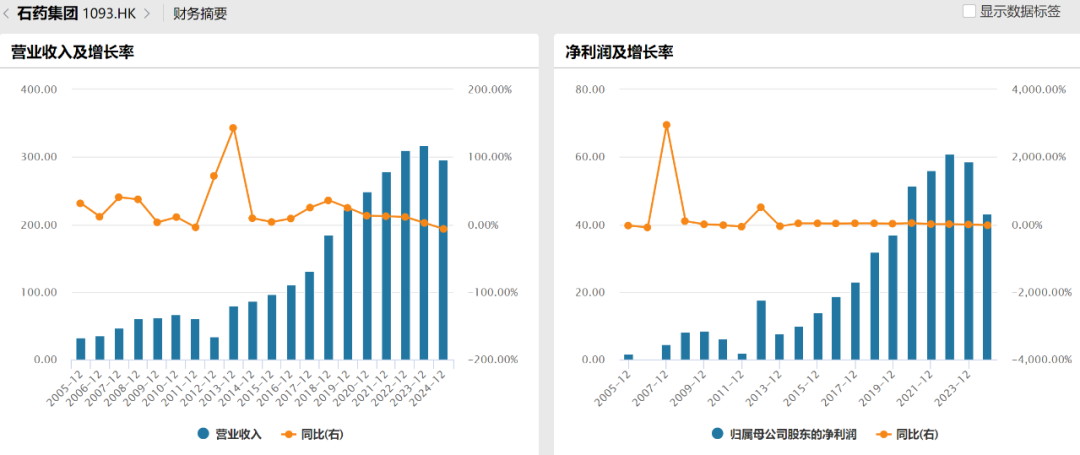The width and height of the screenshot is (1080, 455).
Task: Click the previous stock left chevron
Action: [x=7, y=13]
